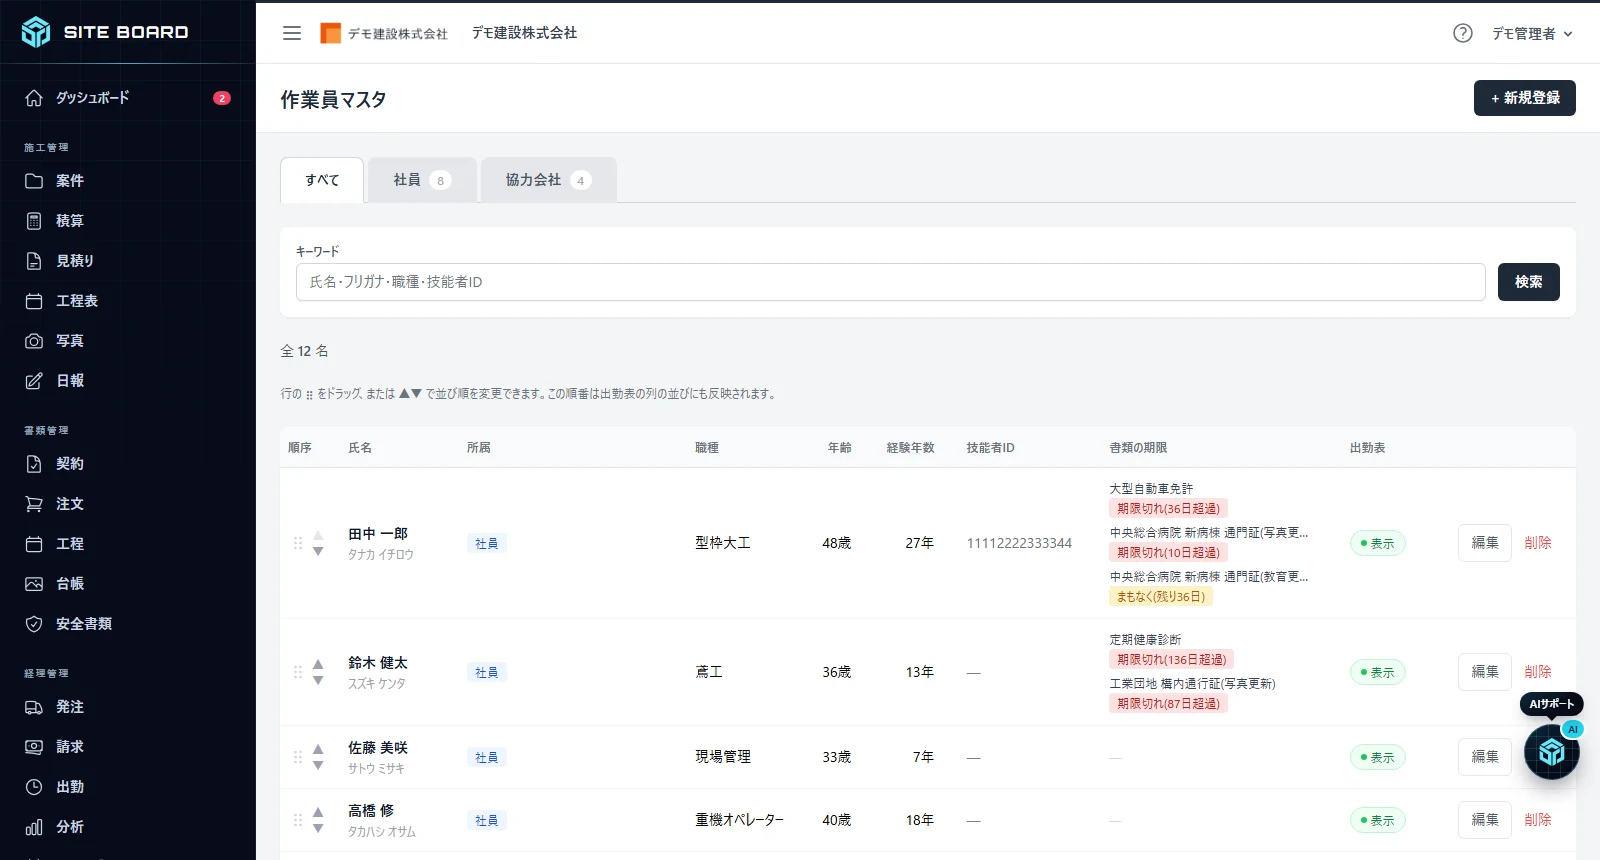Open 発注 truck icon in sidebar
Viewport: 1600px width, 860px height.
point(34,707)
